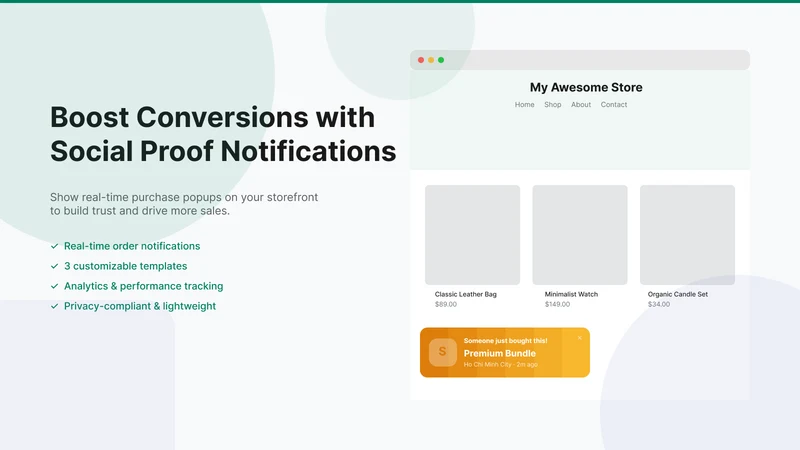Close the Premium Bundle notification popup
Image resolution: width=800 pixels, height=450 pixels.
tap(580, 338)
